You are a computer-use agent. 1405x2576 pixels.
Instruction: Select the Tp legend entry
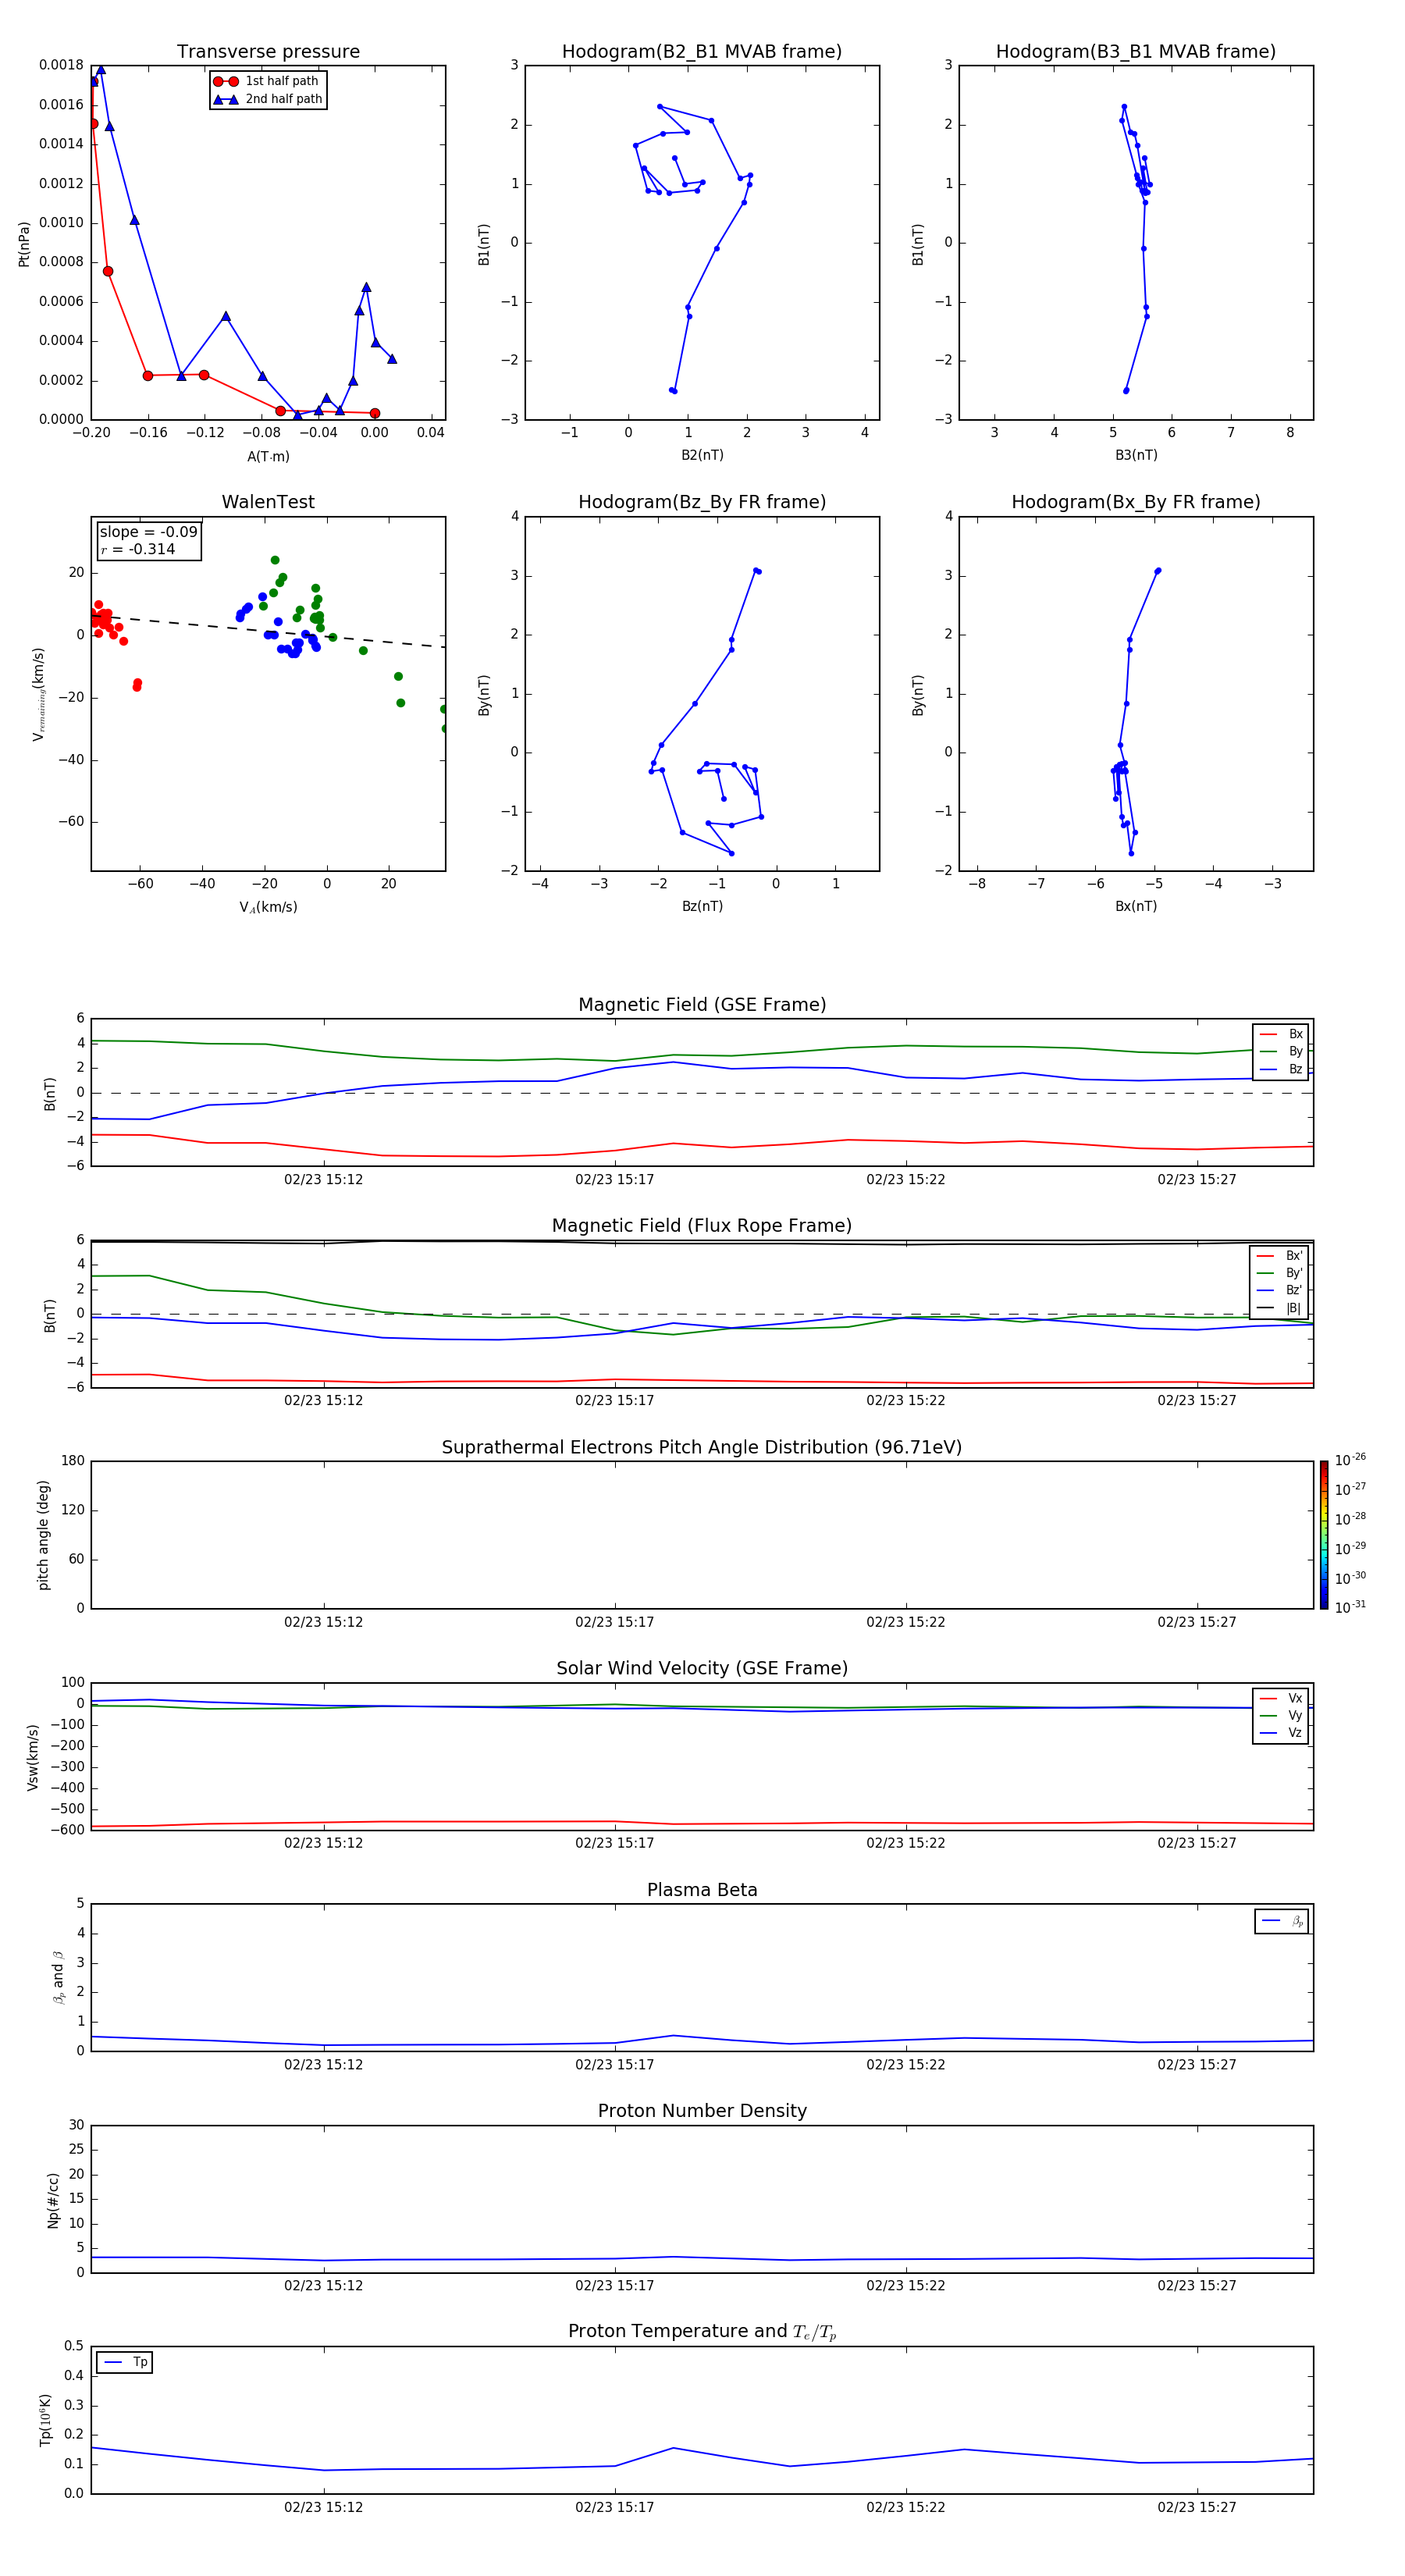(x=125, y=2362)
